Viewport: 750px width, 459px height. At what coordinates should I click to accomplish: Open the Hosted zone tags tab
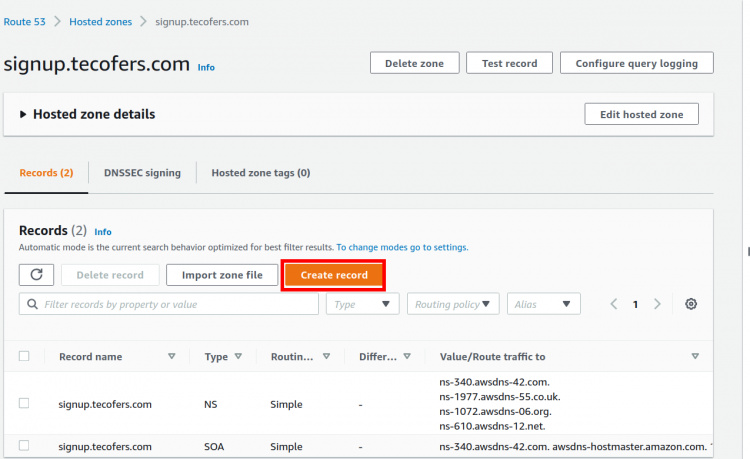click(260, 172)
